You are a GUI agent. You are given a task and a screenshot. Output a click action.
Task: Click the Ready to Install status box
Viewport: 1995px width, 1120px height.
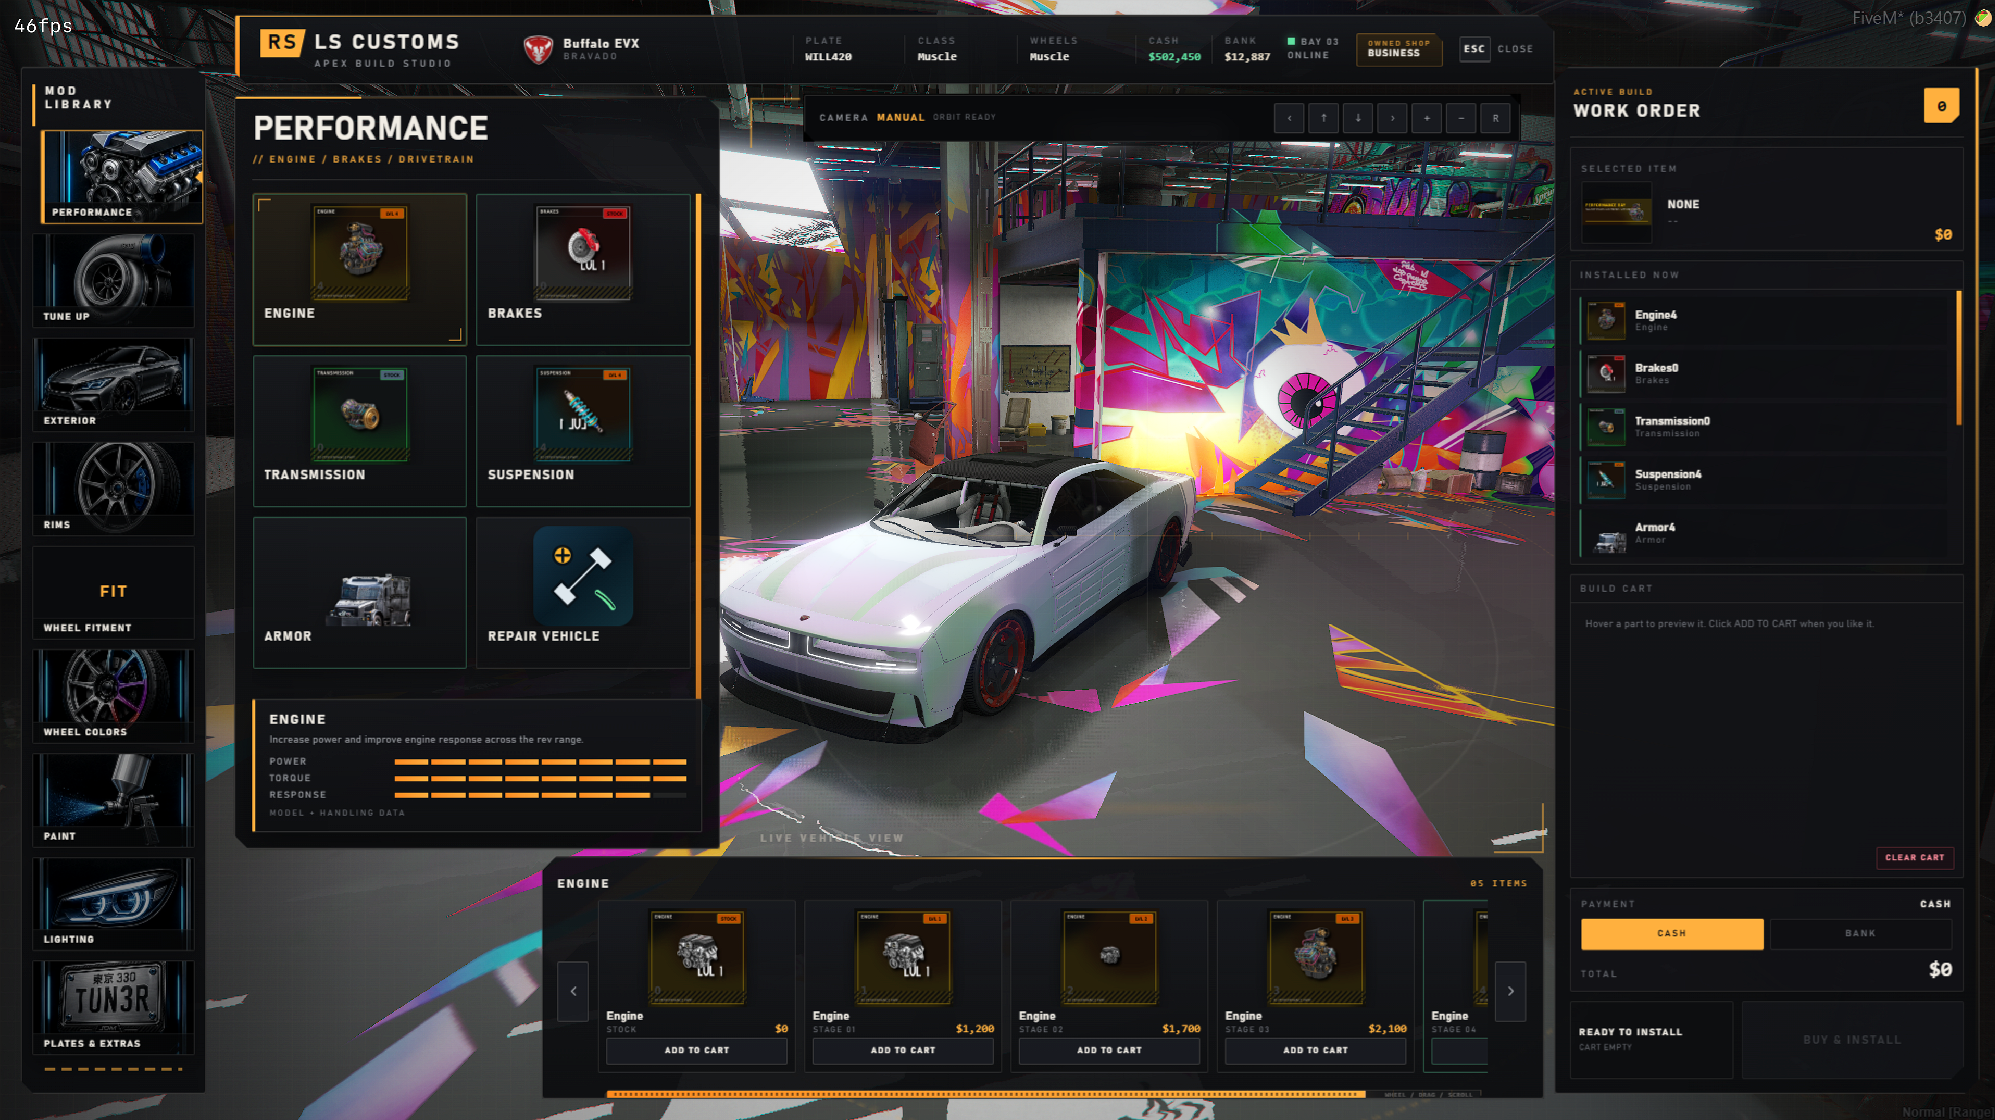[x=1651, y=1040]
